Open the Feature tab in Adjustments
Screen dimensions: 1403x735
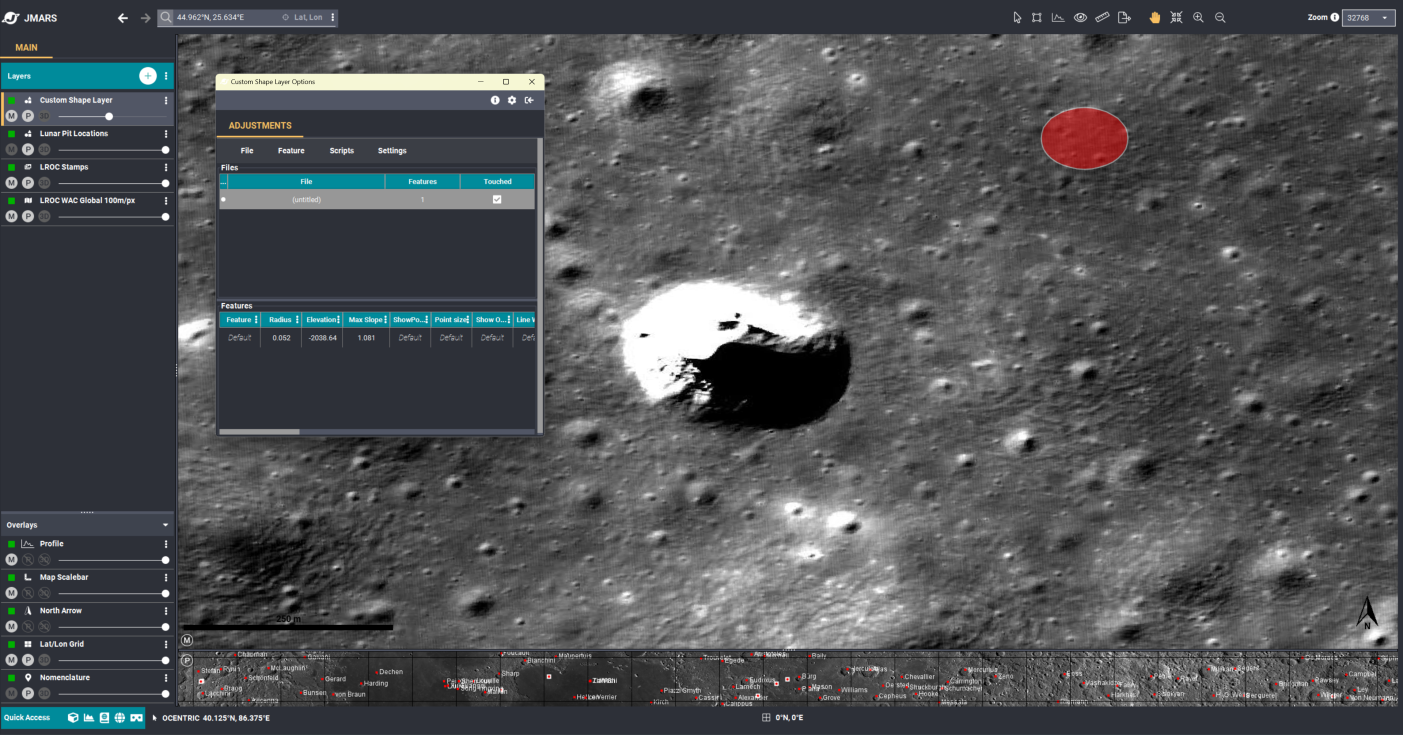(290, 150)
